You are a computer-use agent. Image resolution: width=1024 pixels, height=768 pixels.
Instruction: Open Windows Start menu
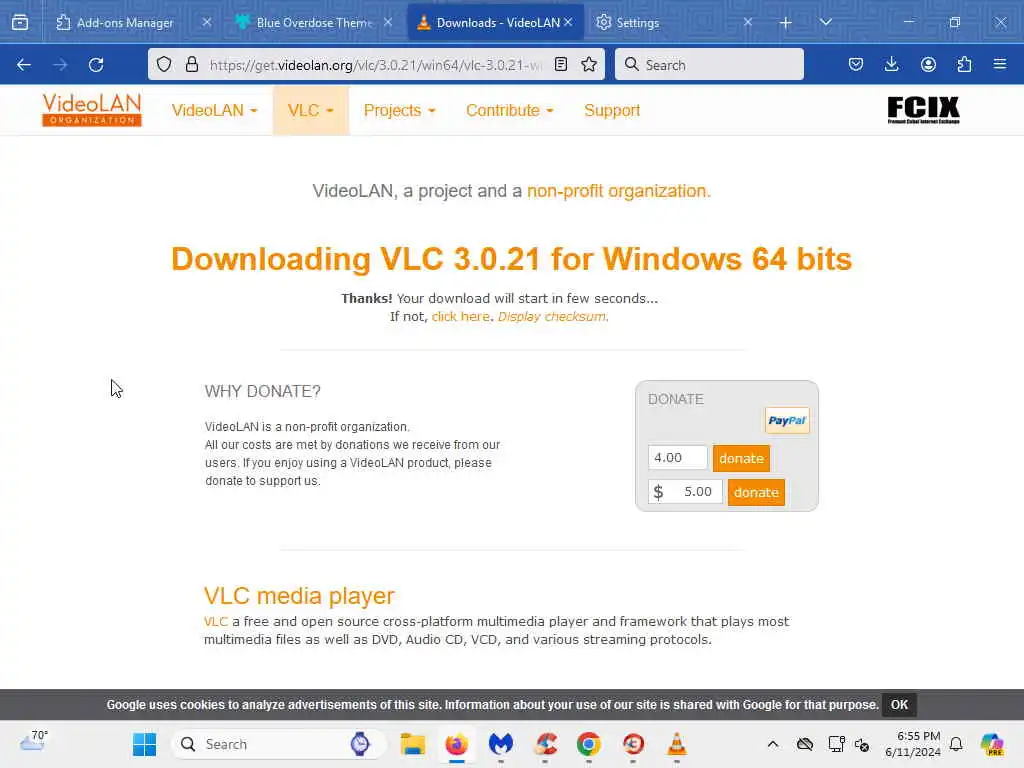[144, 744]
